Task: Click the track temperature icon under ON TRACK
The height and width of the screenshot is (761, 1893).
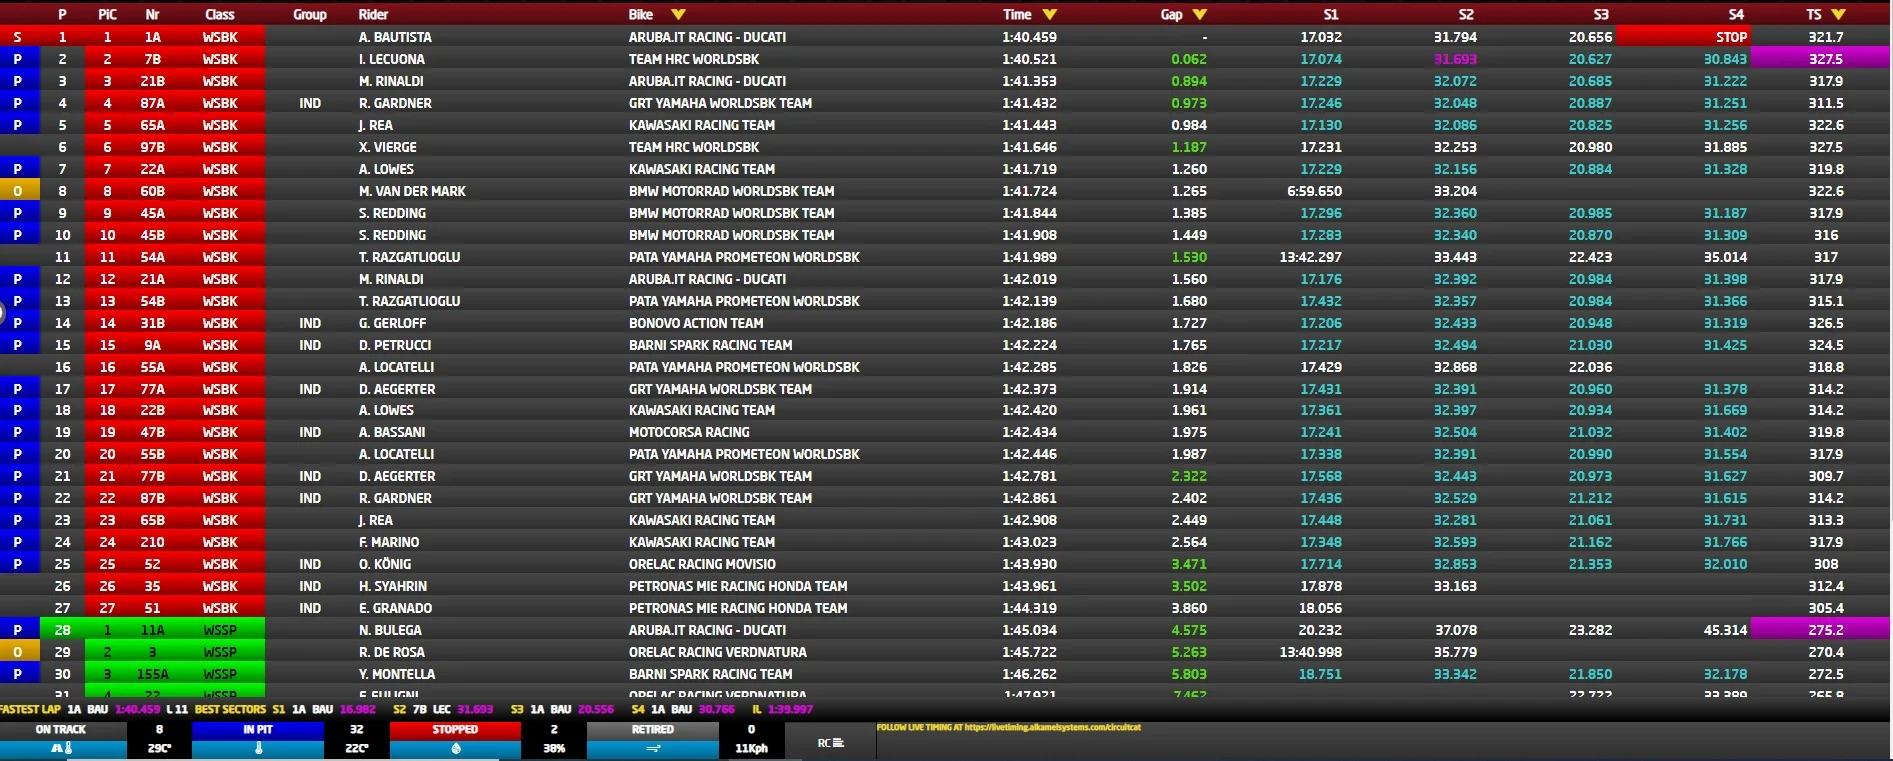Action: (x=62, y=748)
